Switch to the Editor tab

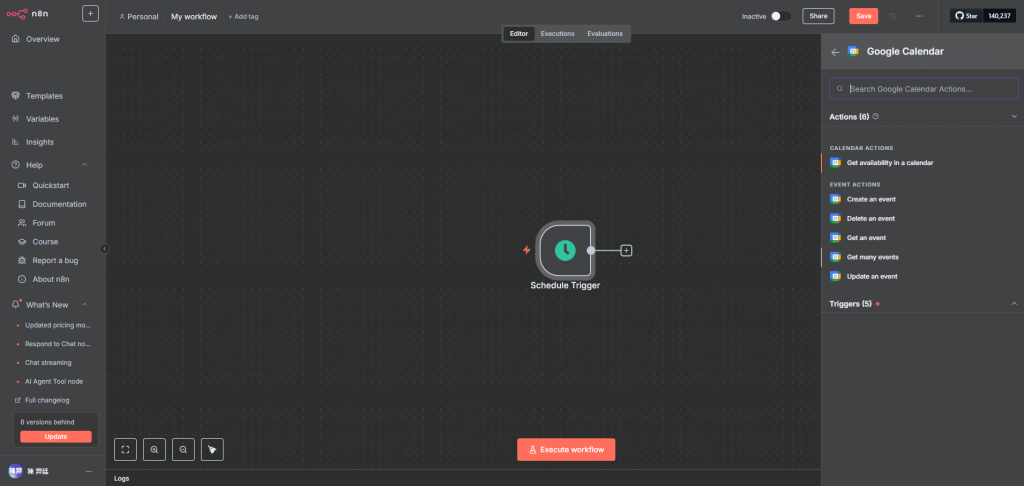(x=519, y=33)
